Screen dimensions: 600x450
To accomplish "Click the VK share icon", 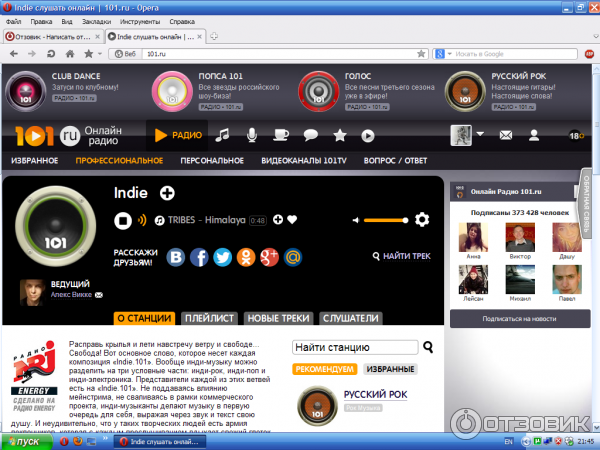I will tap(176, 258).
